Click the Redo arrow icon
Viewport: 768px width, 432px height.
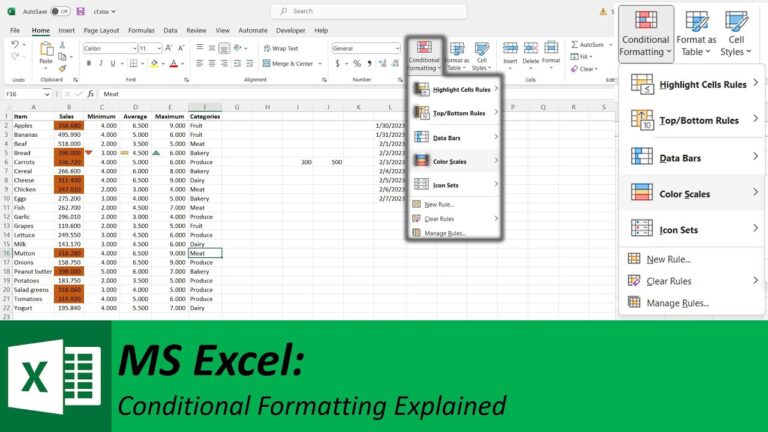coord(15,56)
